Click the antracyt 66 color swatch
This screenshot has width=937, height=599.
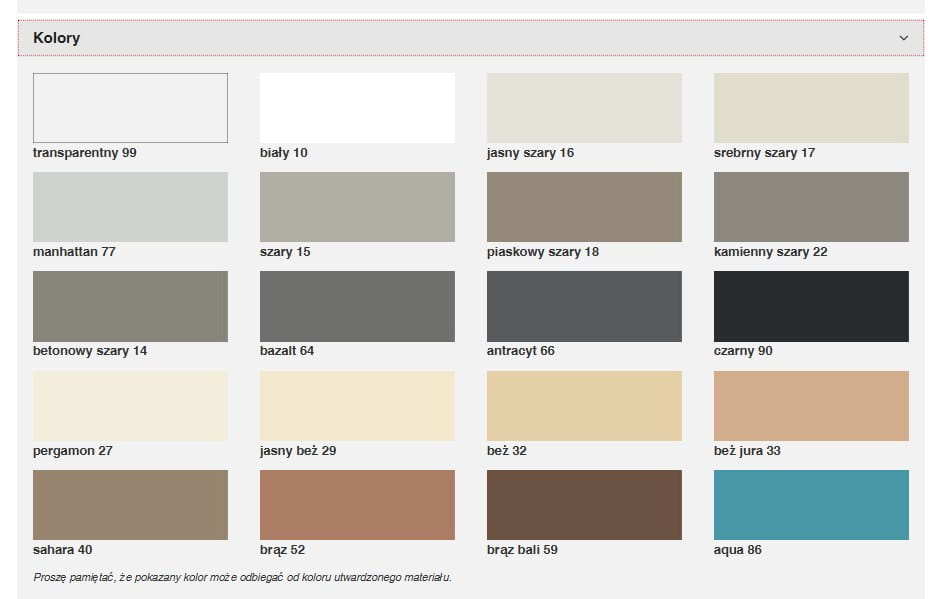pyautogui.click(x=584, y=306)
